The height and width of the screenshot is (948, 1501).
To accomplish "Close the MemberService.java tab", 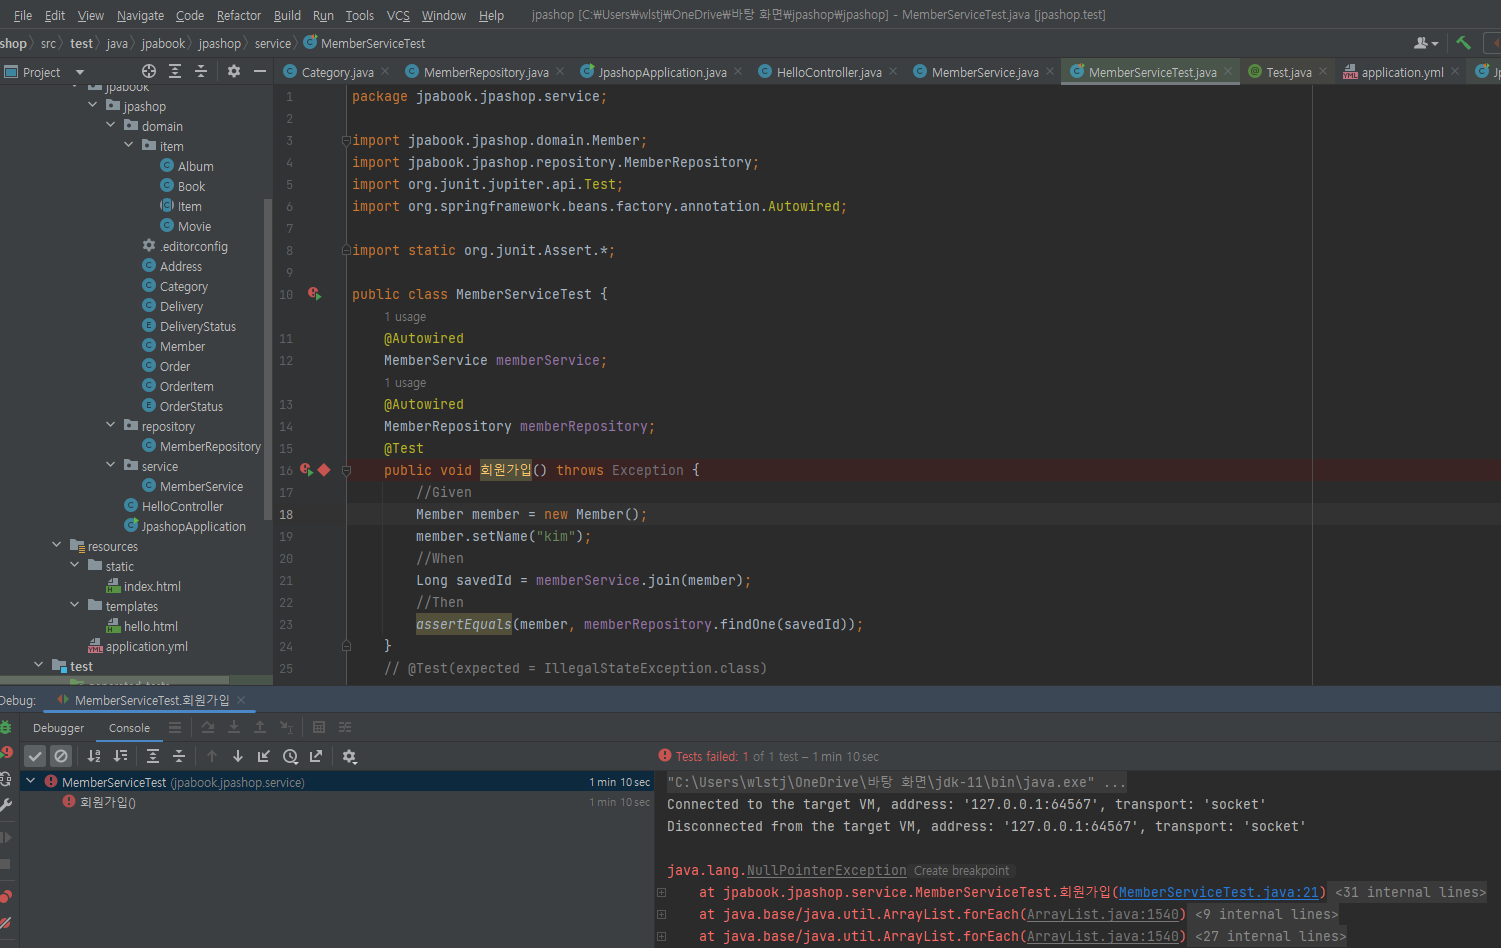I will coord(1050,71).
